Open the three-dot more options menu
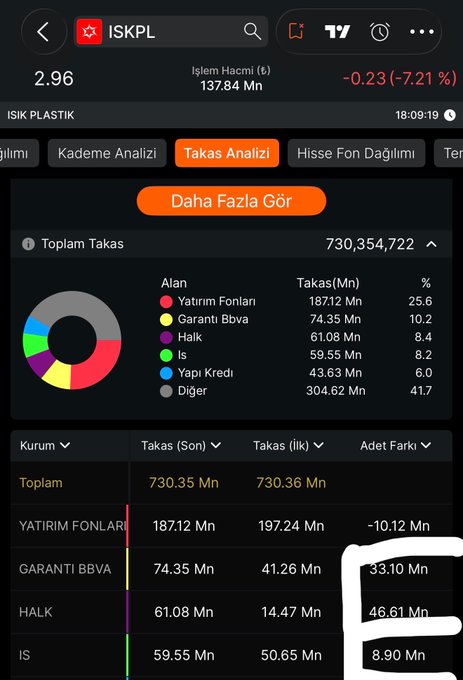This screenshot has width=463, height=680. pos(421,32)
